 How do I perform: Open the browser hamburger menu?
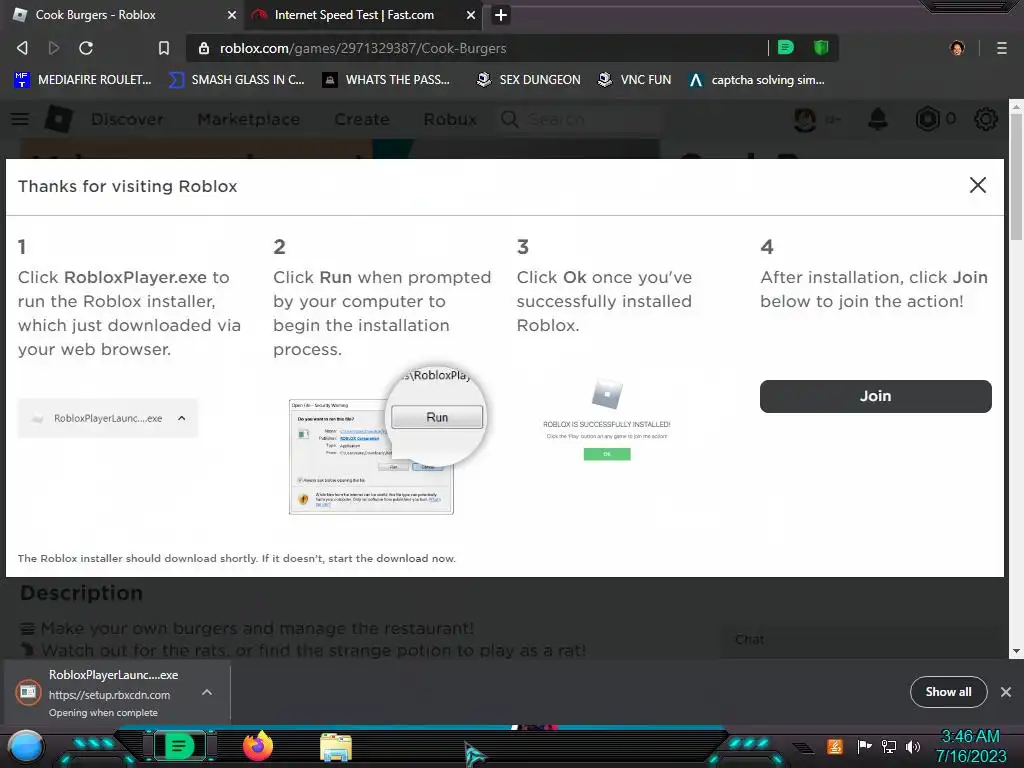pos(1001,48)
